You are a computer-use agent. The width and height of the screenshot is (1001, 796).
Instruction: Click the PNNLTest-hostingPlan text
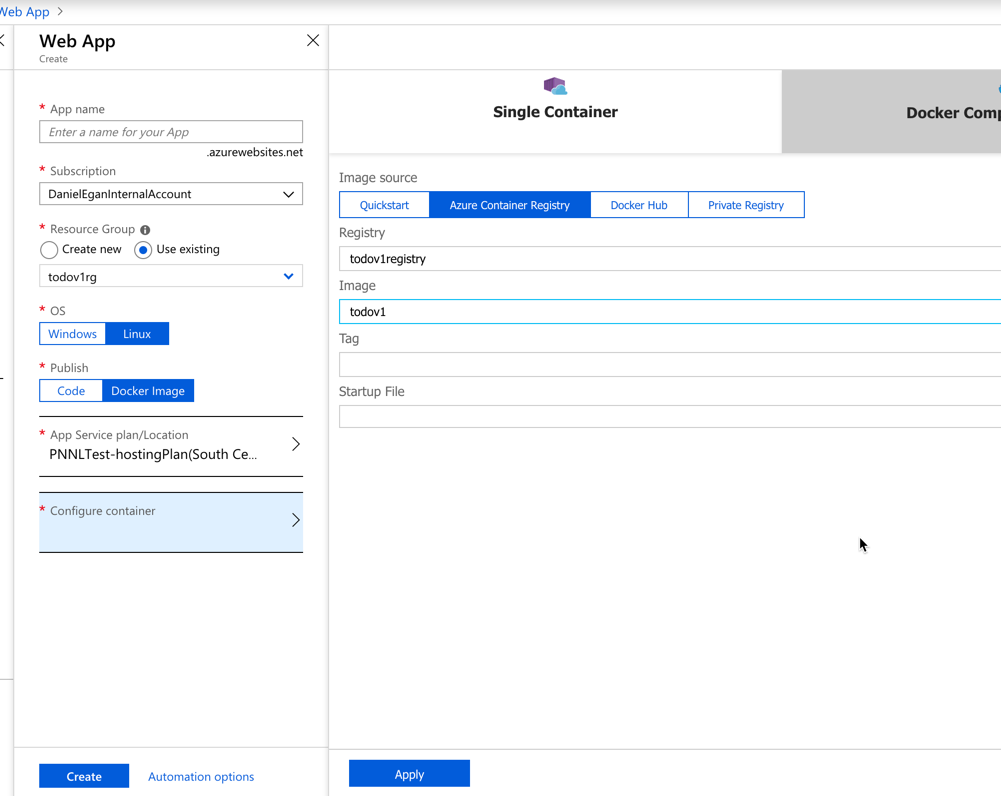(x=153, y=454)
